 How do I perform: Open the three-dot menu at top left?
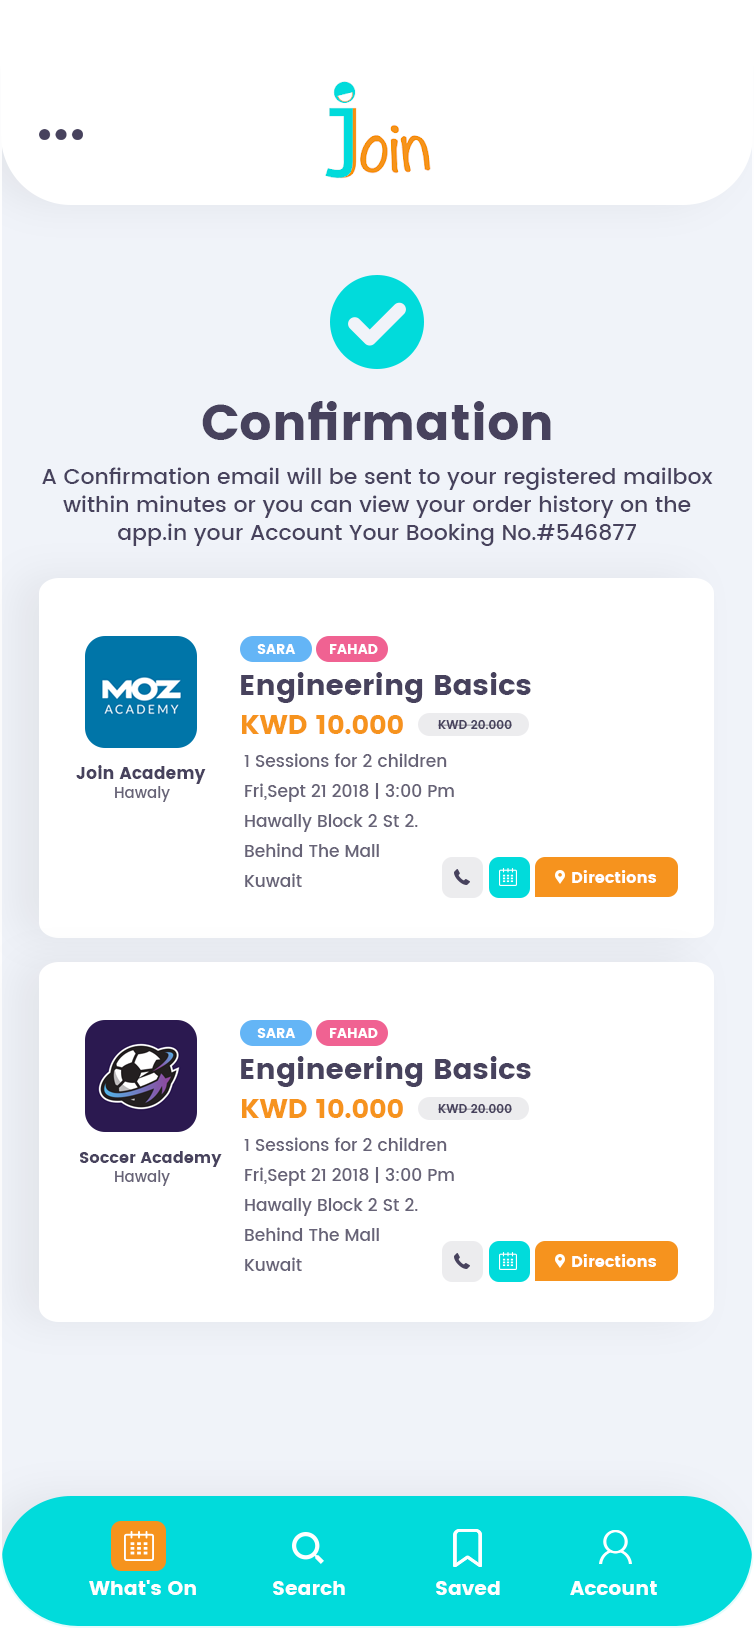61,133
